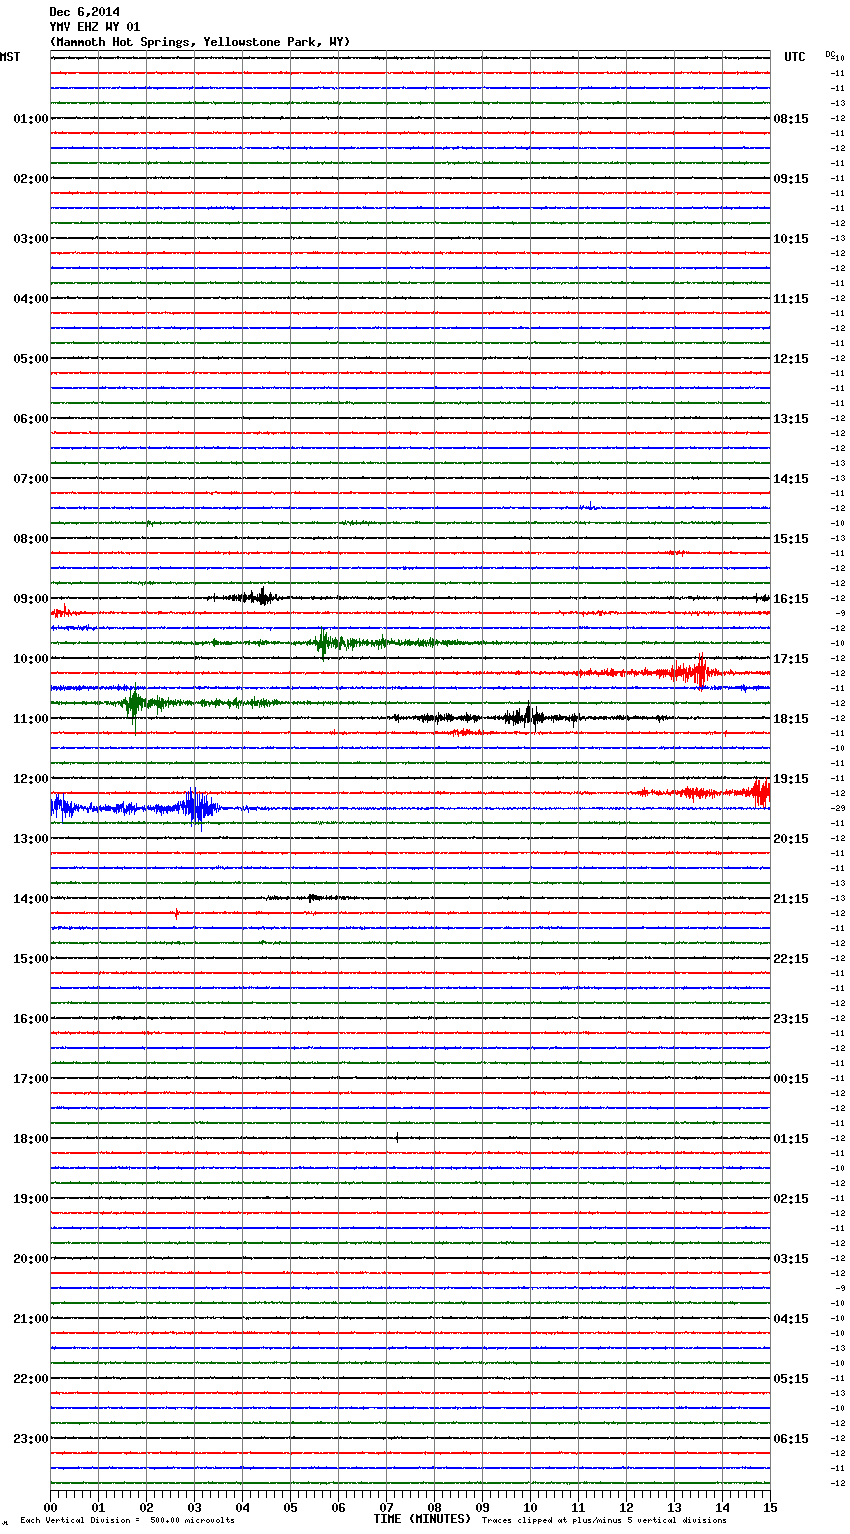
Task: Select the Mammoth Hot Springs location title
Action: (x=200, y=42)
